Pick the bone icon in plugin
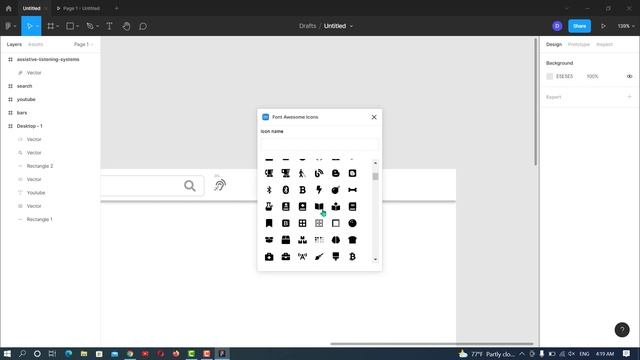 [352, 190]
